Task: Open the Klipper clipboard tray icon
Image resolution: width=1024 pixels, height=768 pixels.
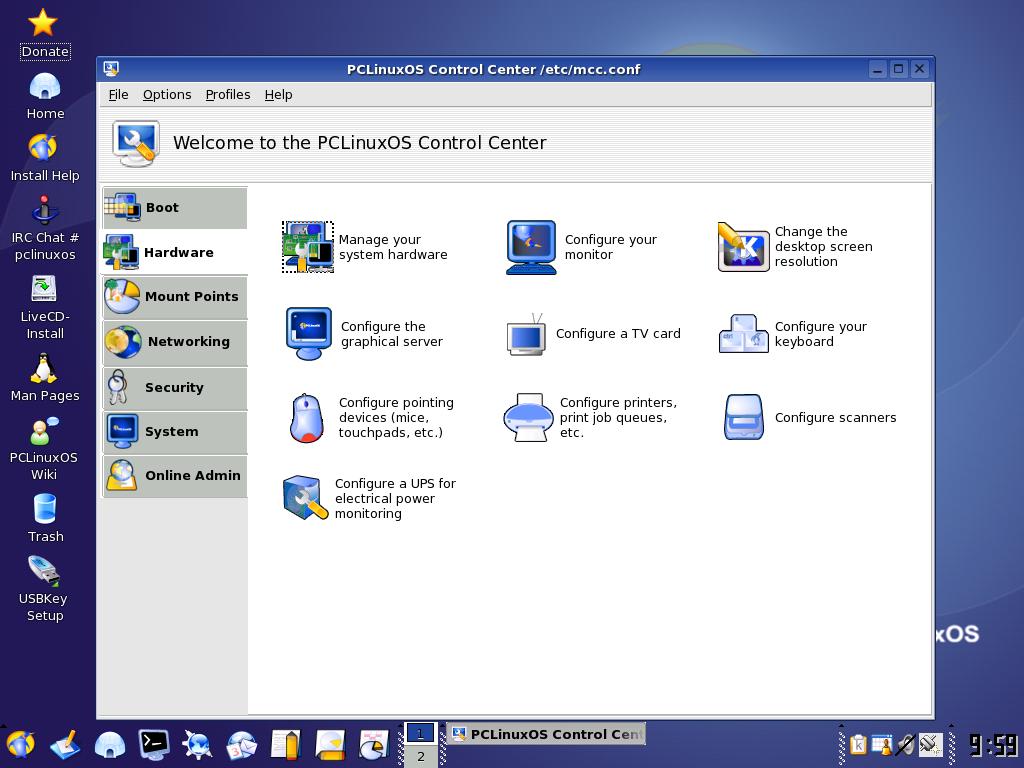Action: pos(858,744)
